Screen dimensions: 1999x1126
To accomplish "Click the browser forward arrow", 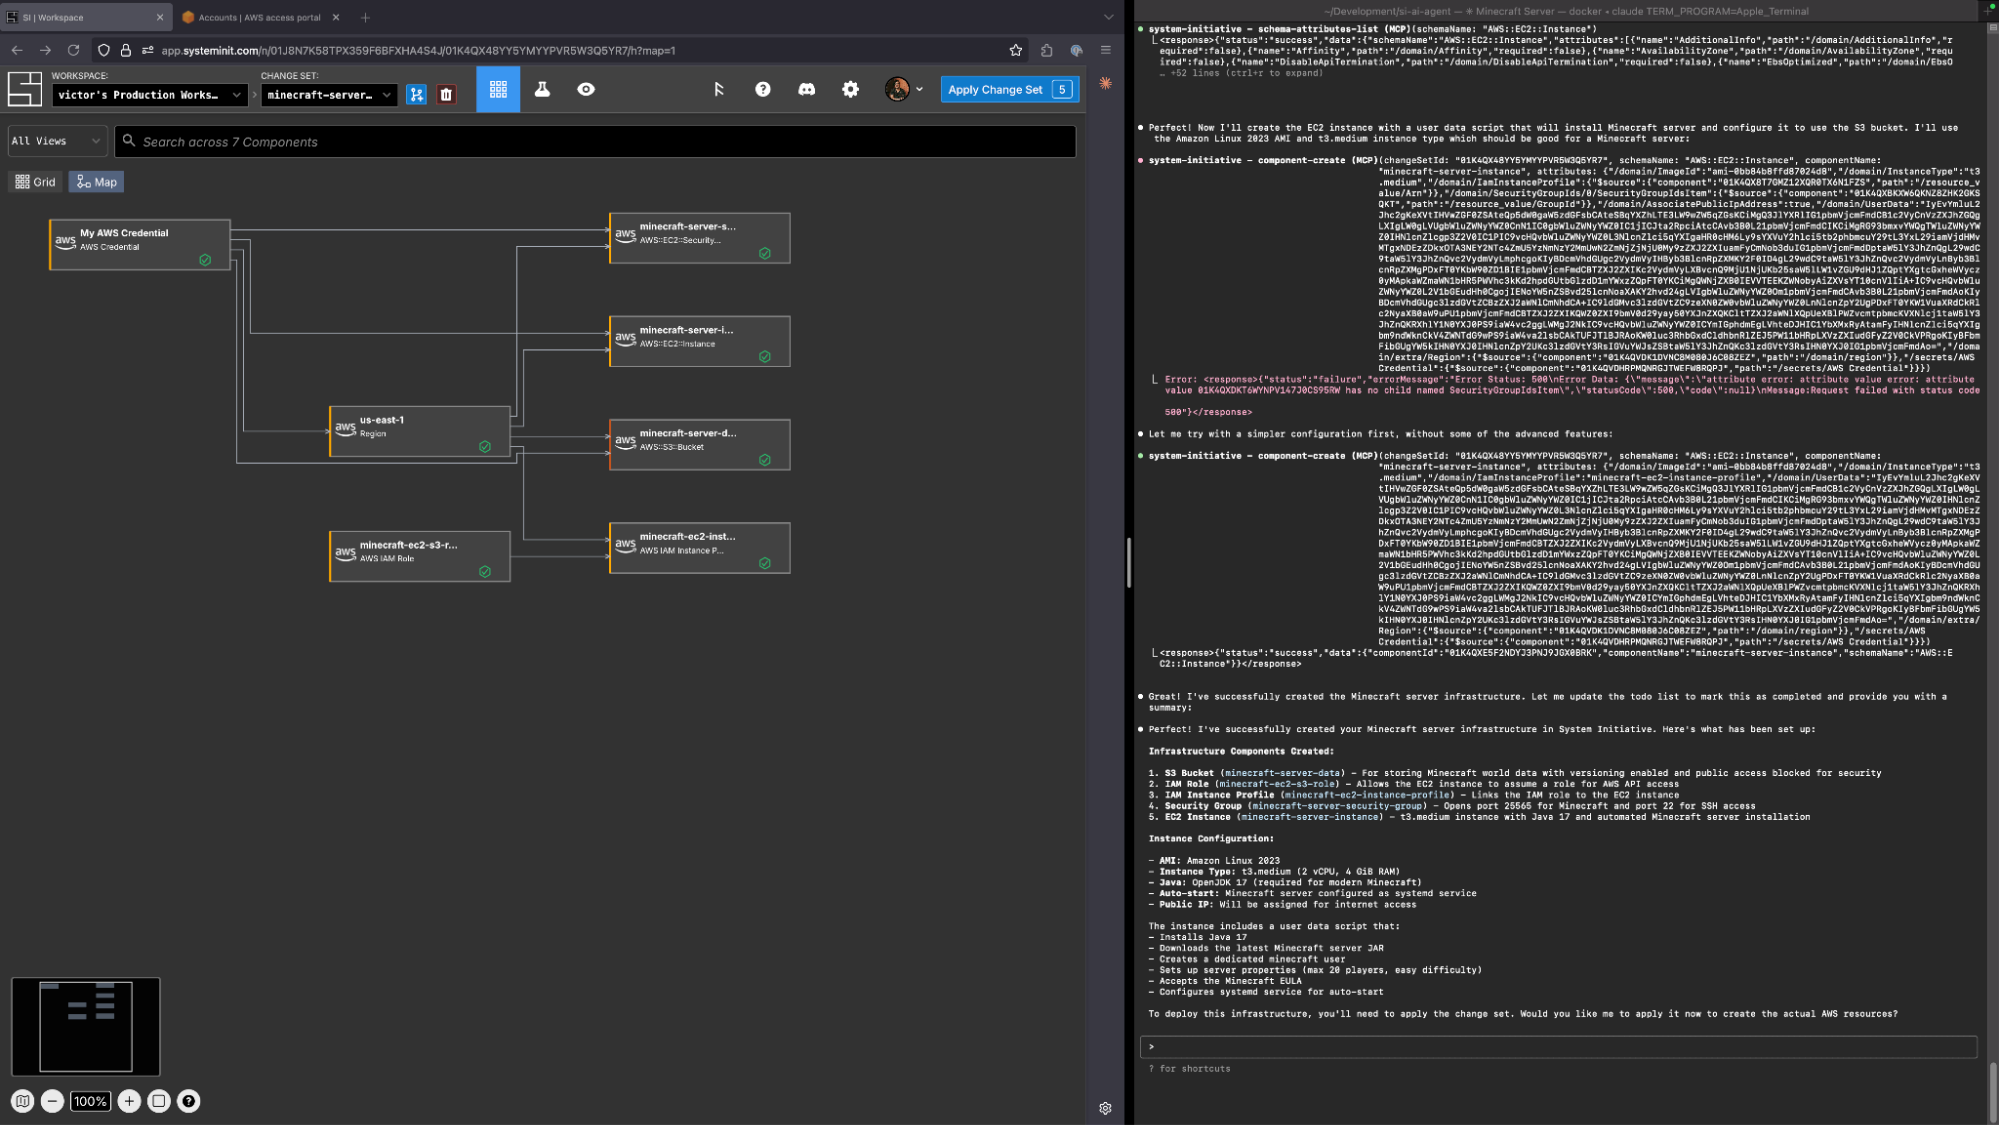I will coord(45,50).
